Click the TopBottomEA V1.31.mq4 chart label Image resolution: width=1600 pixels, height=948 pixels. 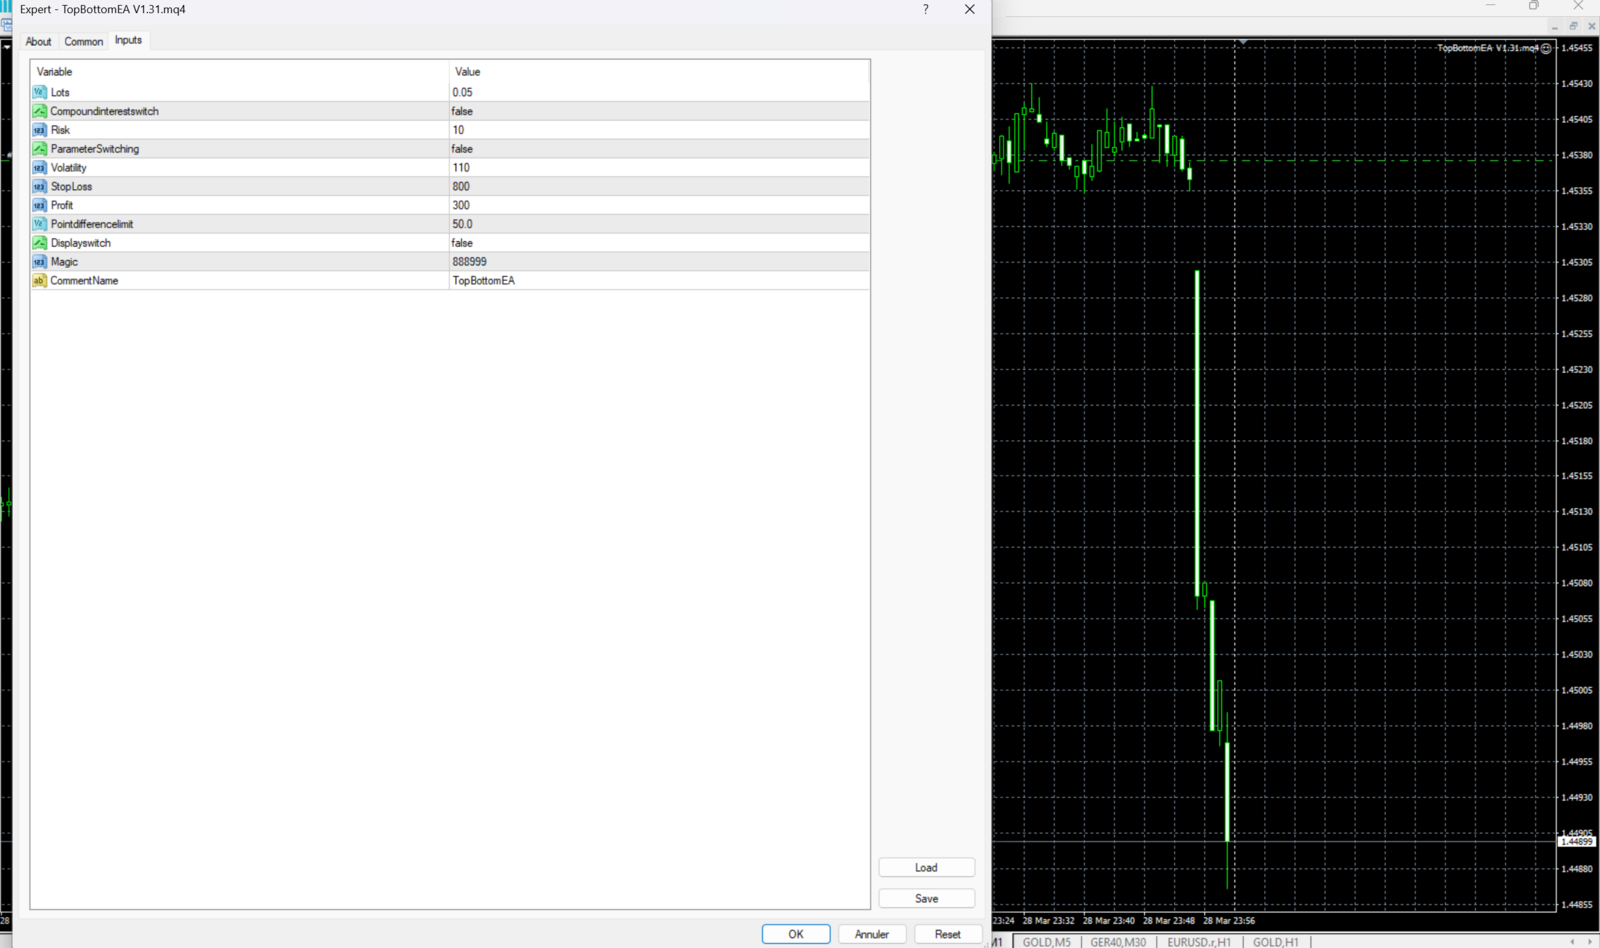[x=1488, y=48]
